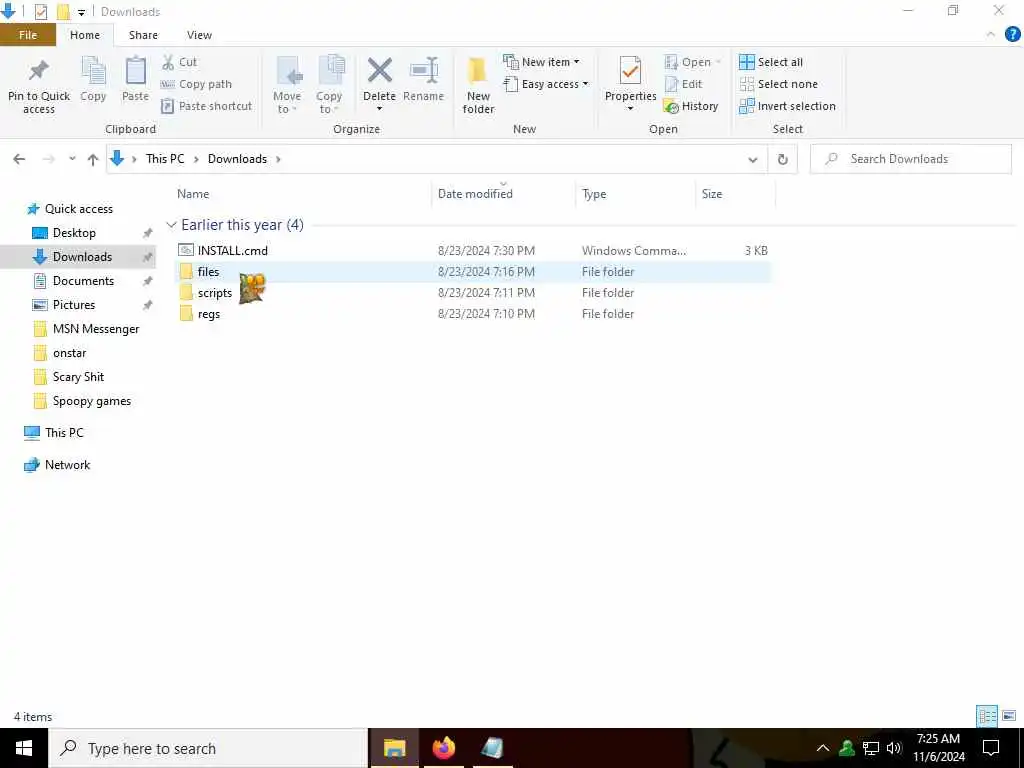Click the Properties checkmark icon
Viewport: 1024px width, 768px height.
(630, 71)
